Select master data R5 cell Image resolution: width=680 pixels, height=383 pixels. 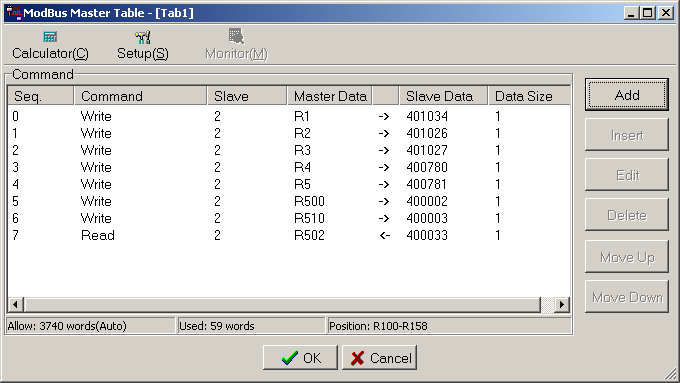[x=302, y=184]
